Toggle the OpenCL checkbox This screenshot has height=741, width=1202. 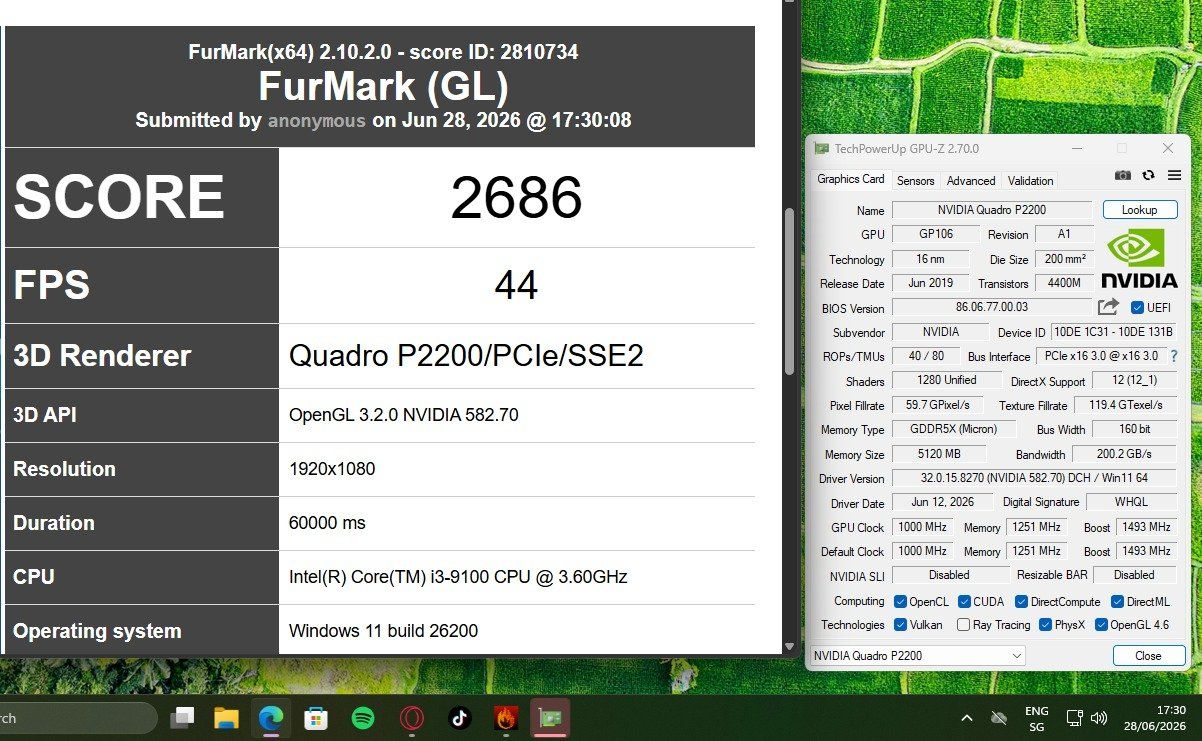tap(900, 602)
